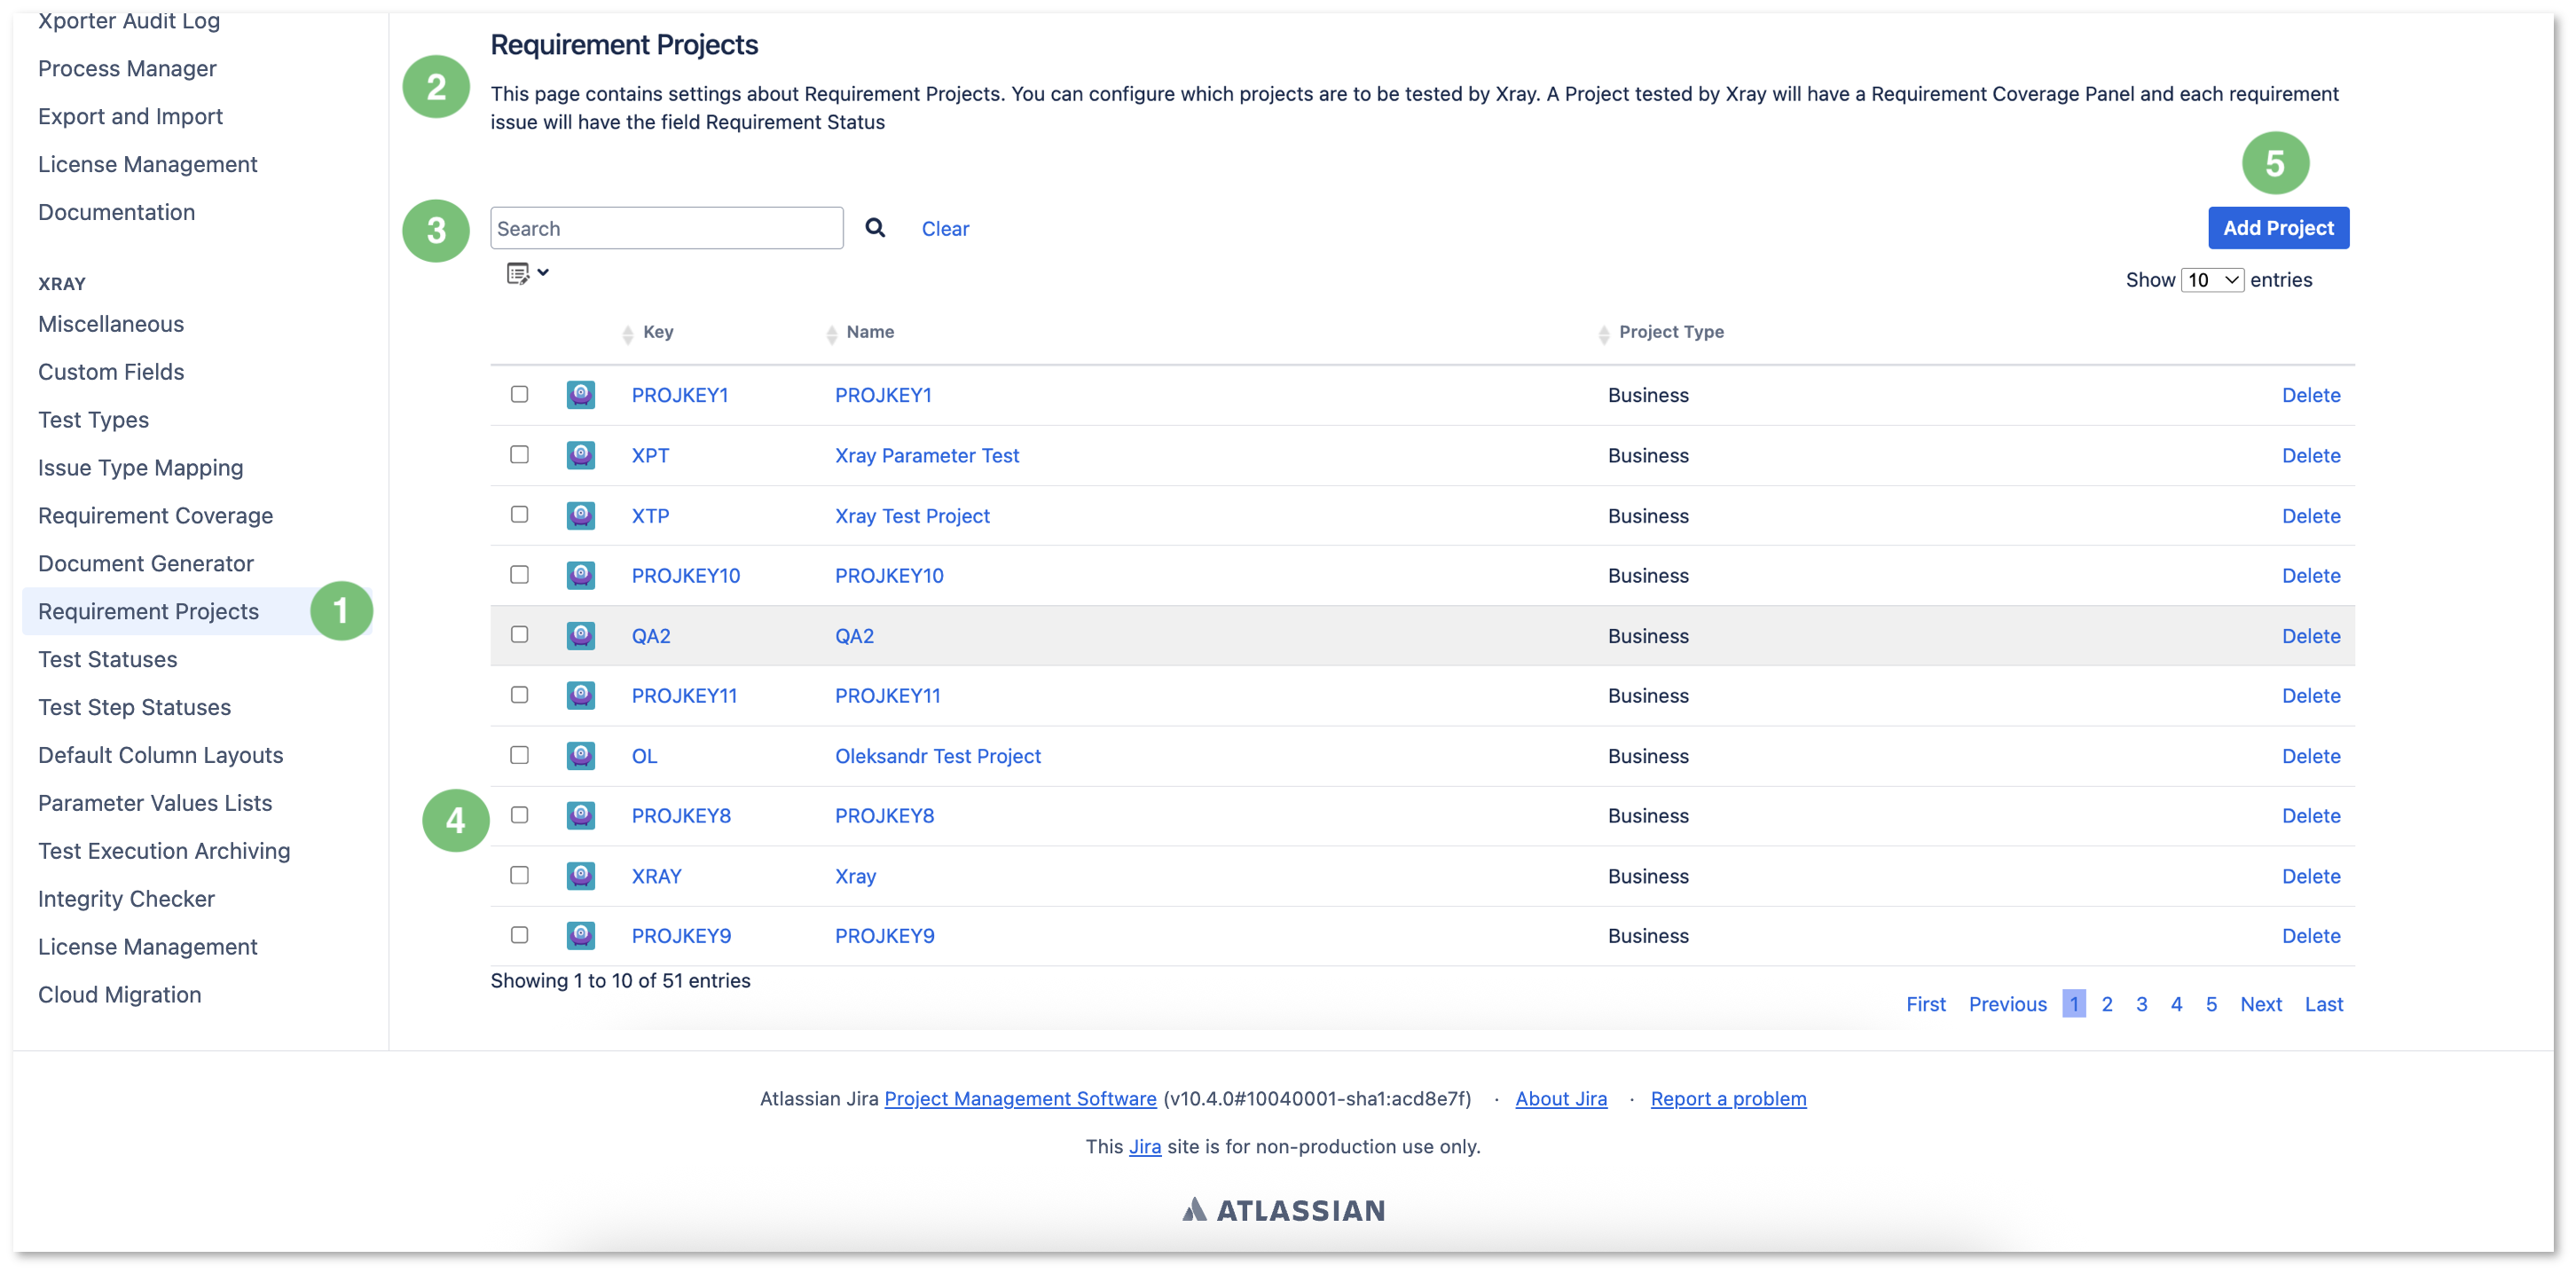Go to the Next page

[2261, 1004]
